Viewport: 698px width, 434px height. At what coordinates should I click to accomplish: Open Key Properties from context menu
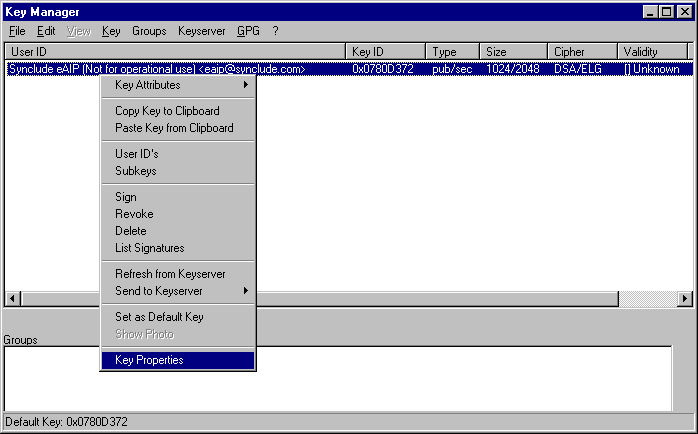click(150, 360)
